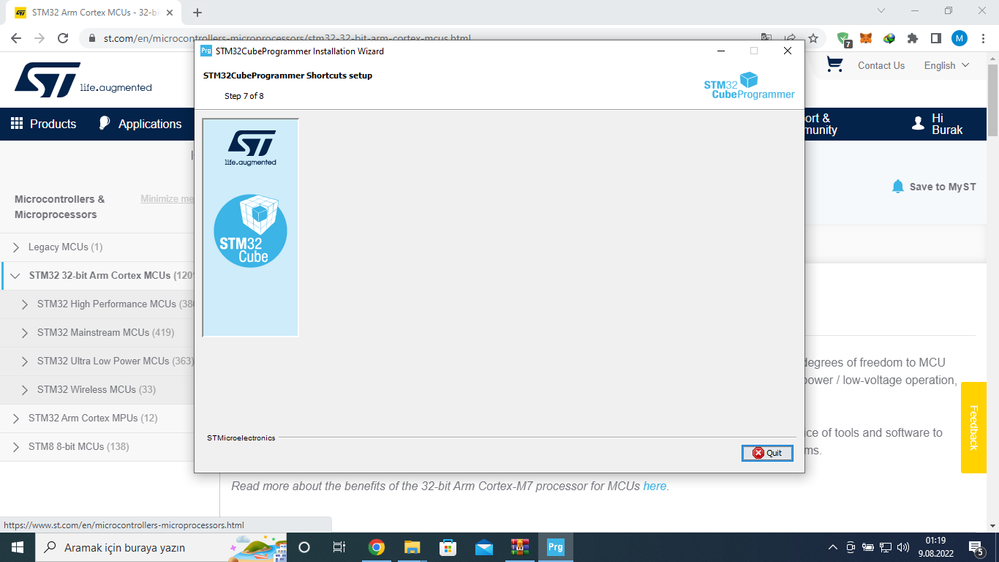The image size is (999, 562).
Task: Open the shopping cart icon
Action: (835, 64)
